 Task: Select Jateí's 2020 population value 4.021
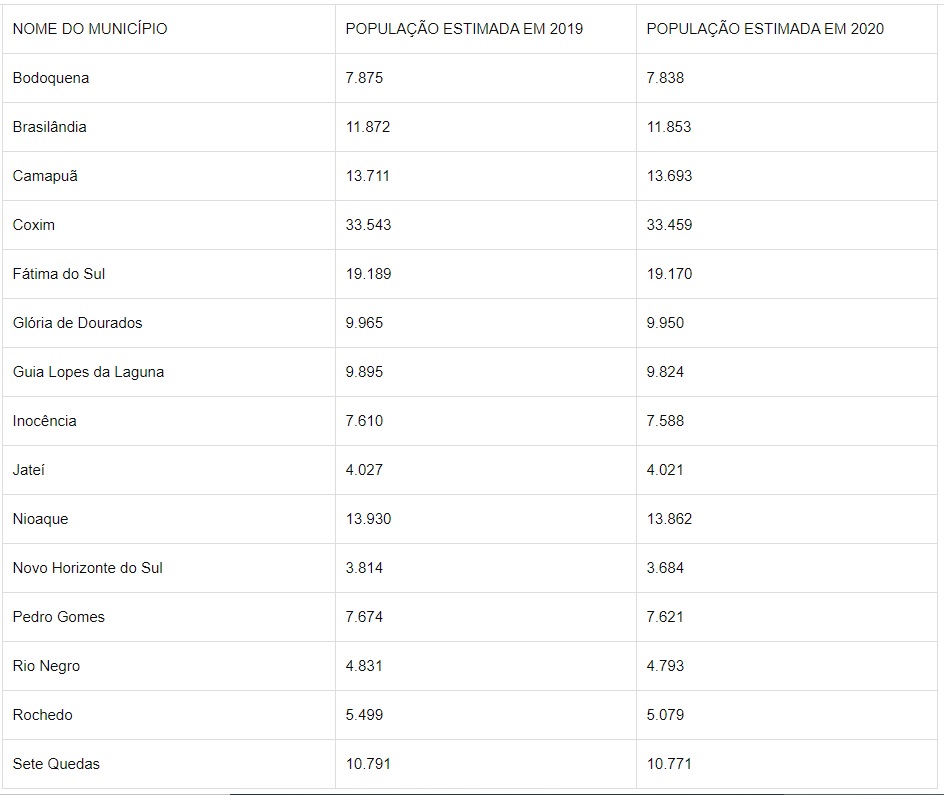665,470
